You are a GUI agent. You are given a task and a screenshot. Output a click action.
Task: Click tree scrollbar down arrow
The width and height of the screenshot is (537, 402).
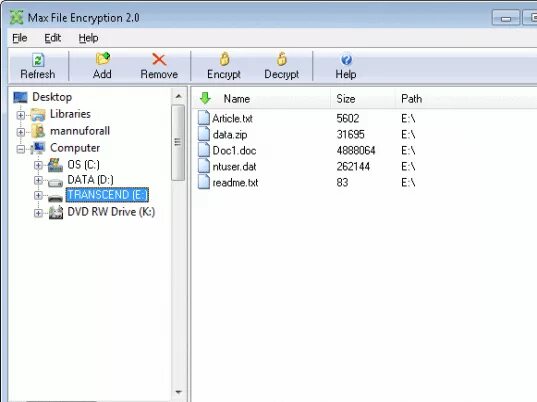[178, 392]
